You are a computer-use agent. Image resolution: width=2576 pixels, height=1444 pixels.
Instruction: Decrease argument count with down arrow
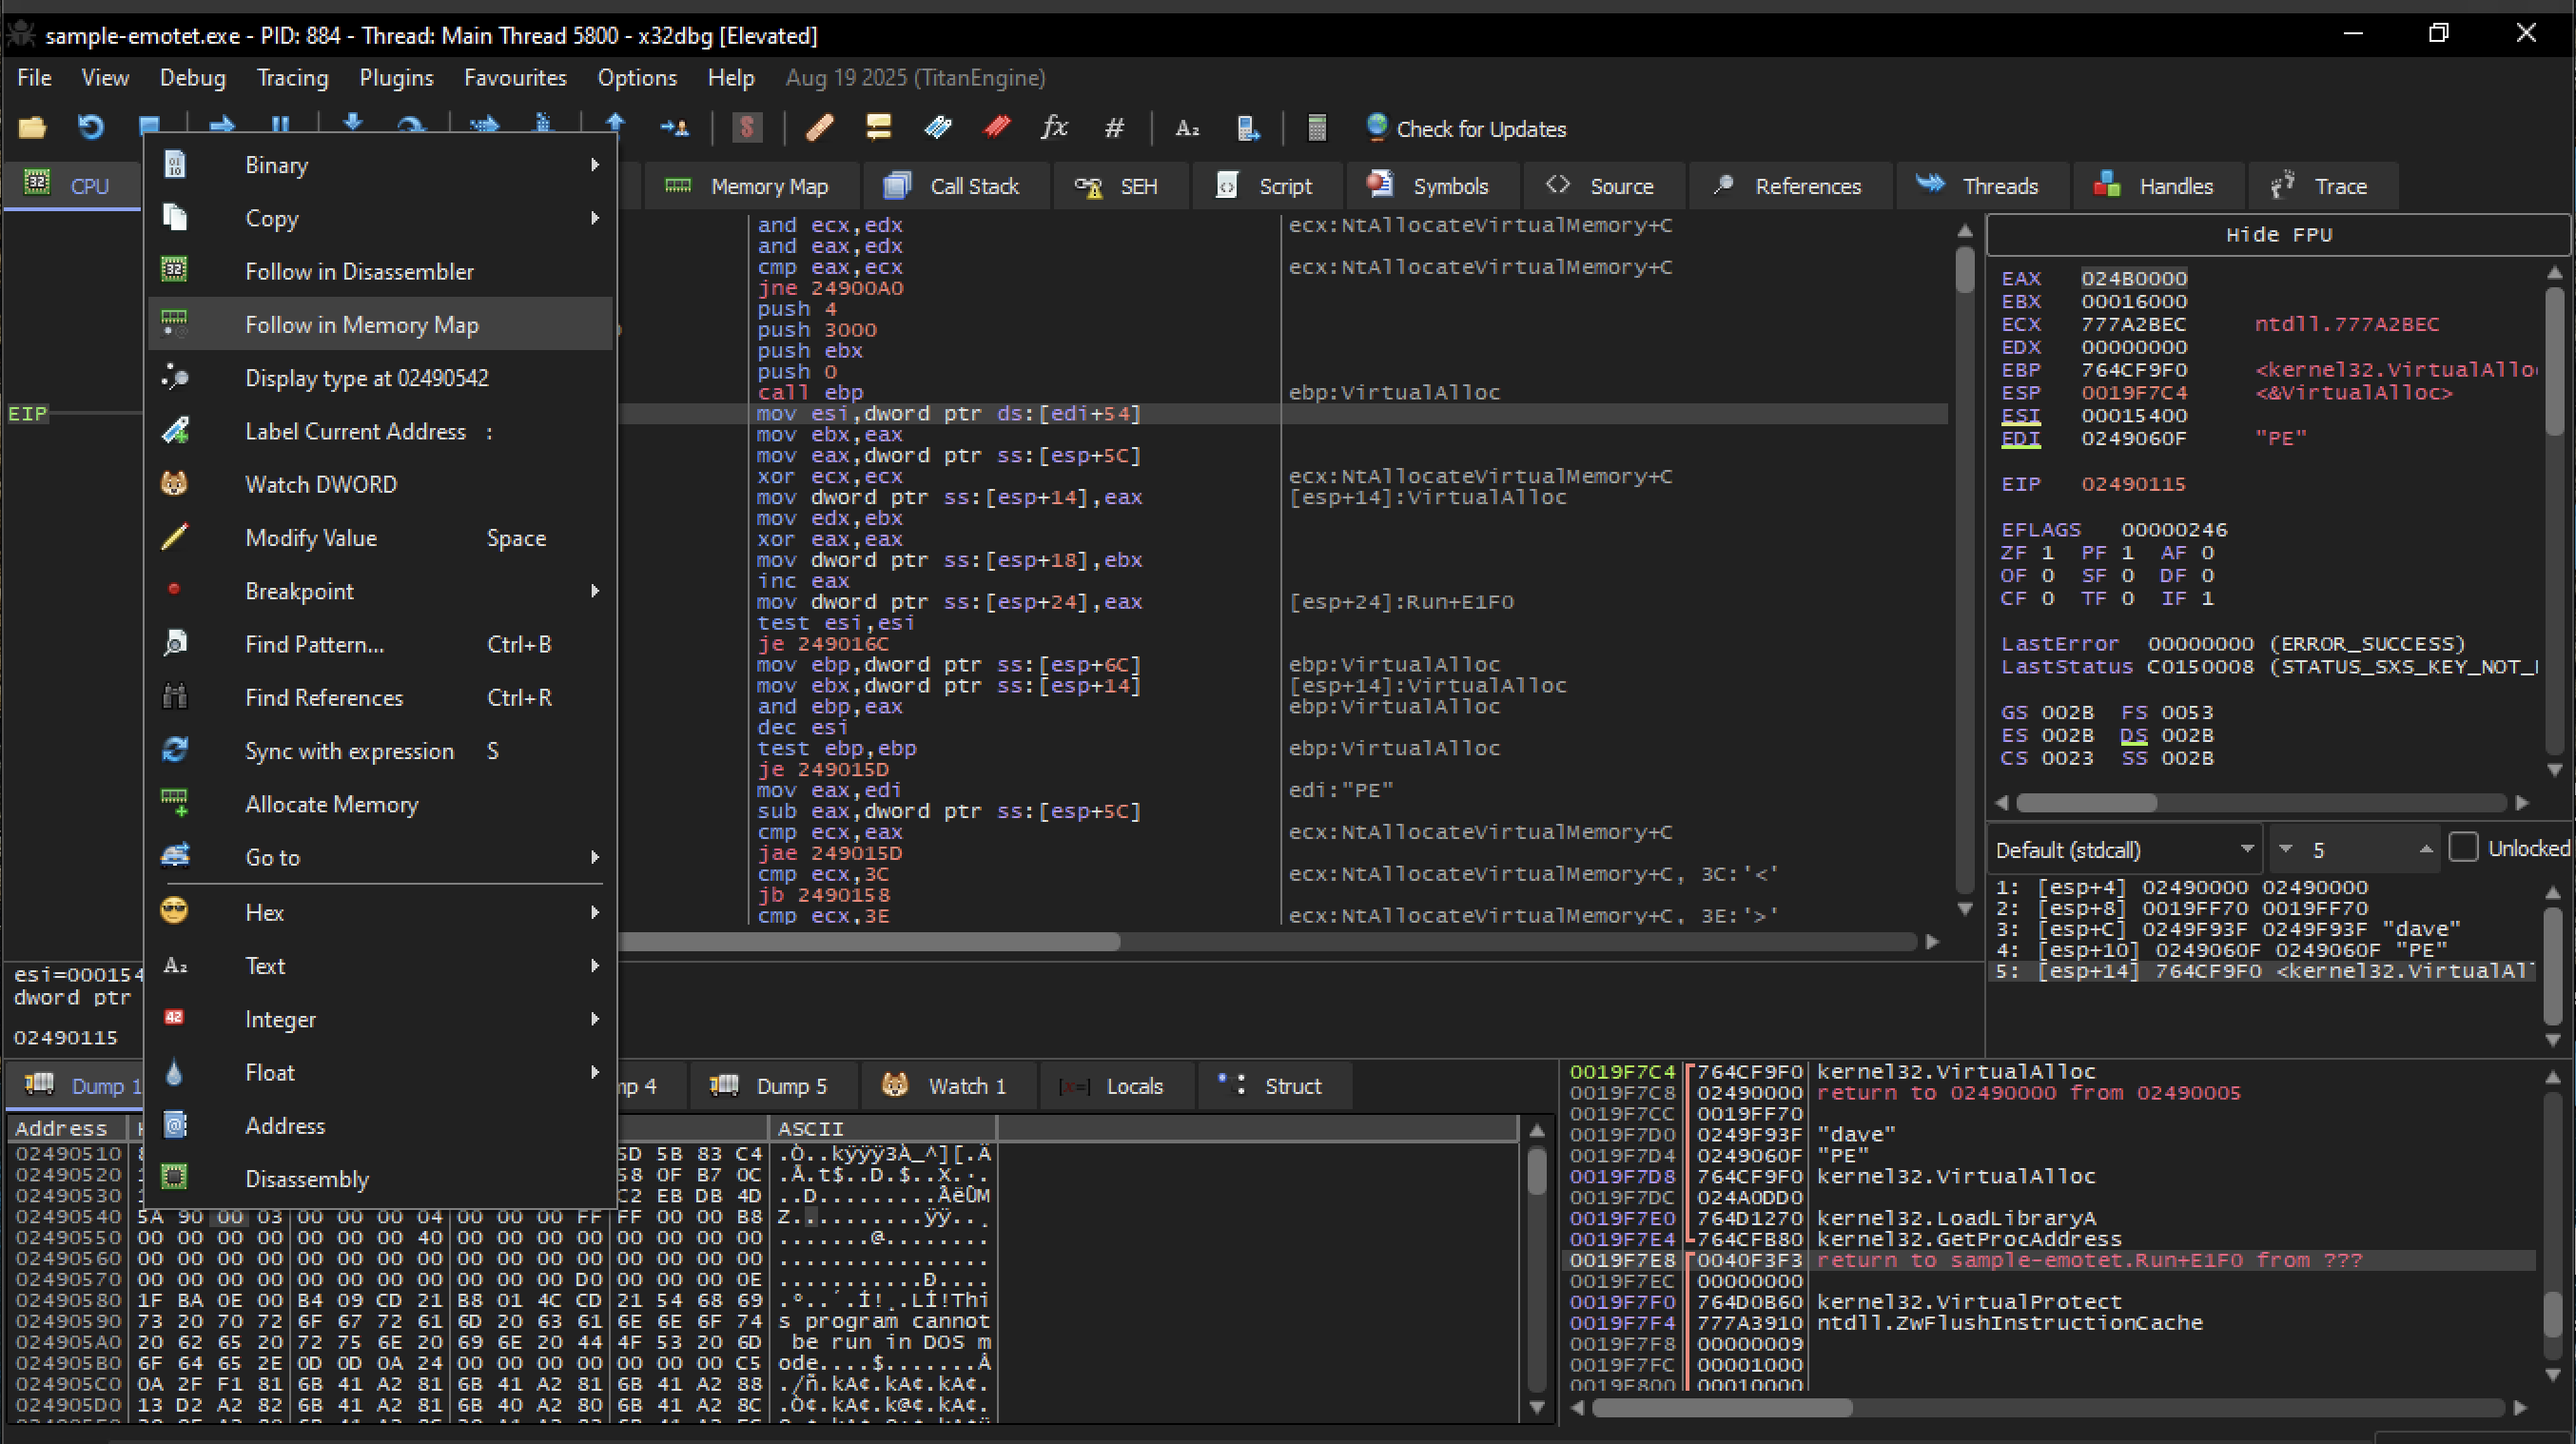[x=2285, y=850]
